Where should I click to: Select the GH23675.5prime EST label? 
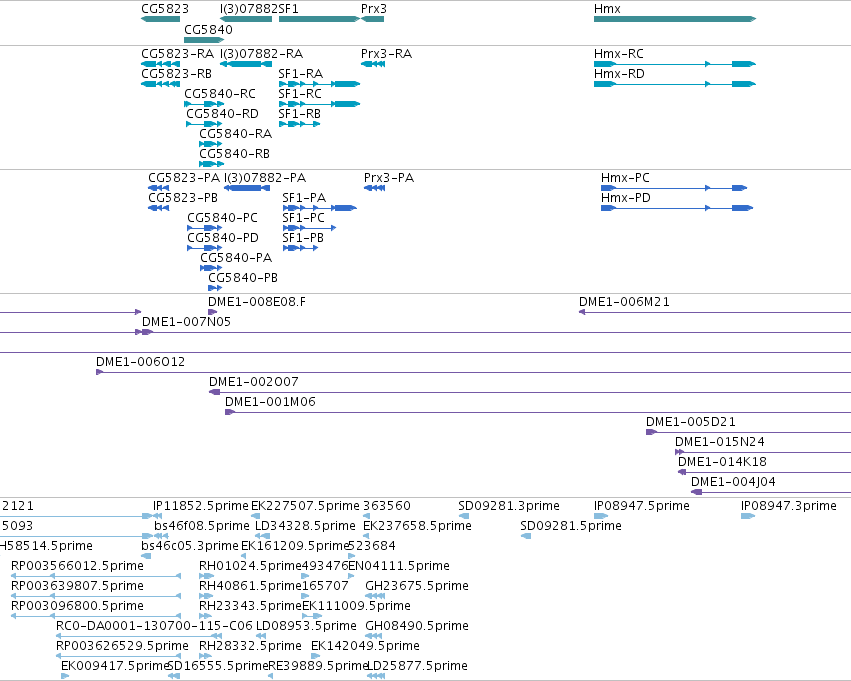(x=417, y=587)
